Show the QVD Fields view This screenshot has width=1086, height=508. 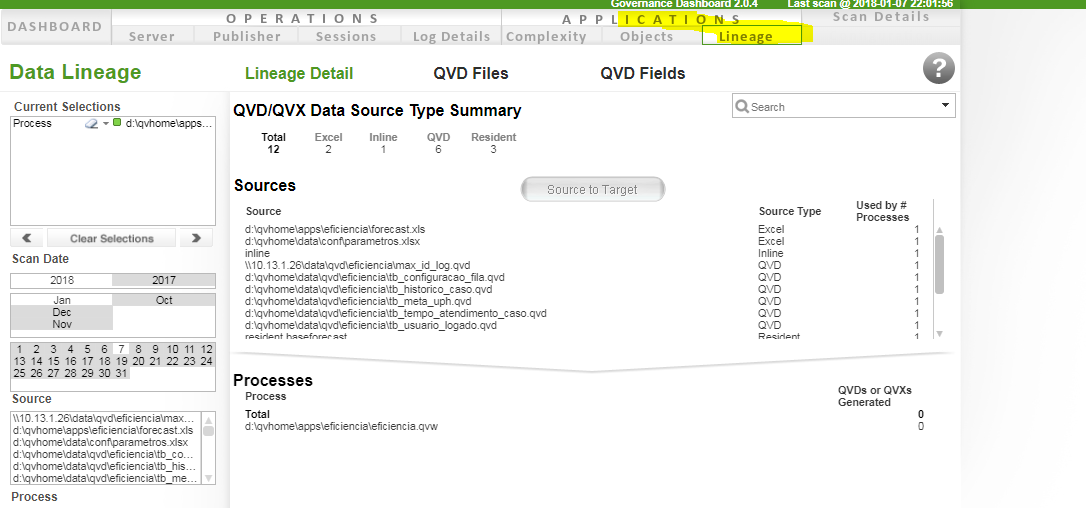point(643,73)
